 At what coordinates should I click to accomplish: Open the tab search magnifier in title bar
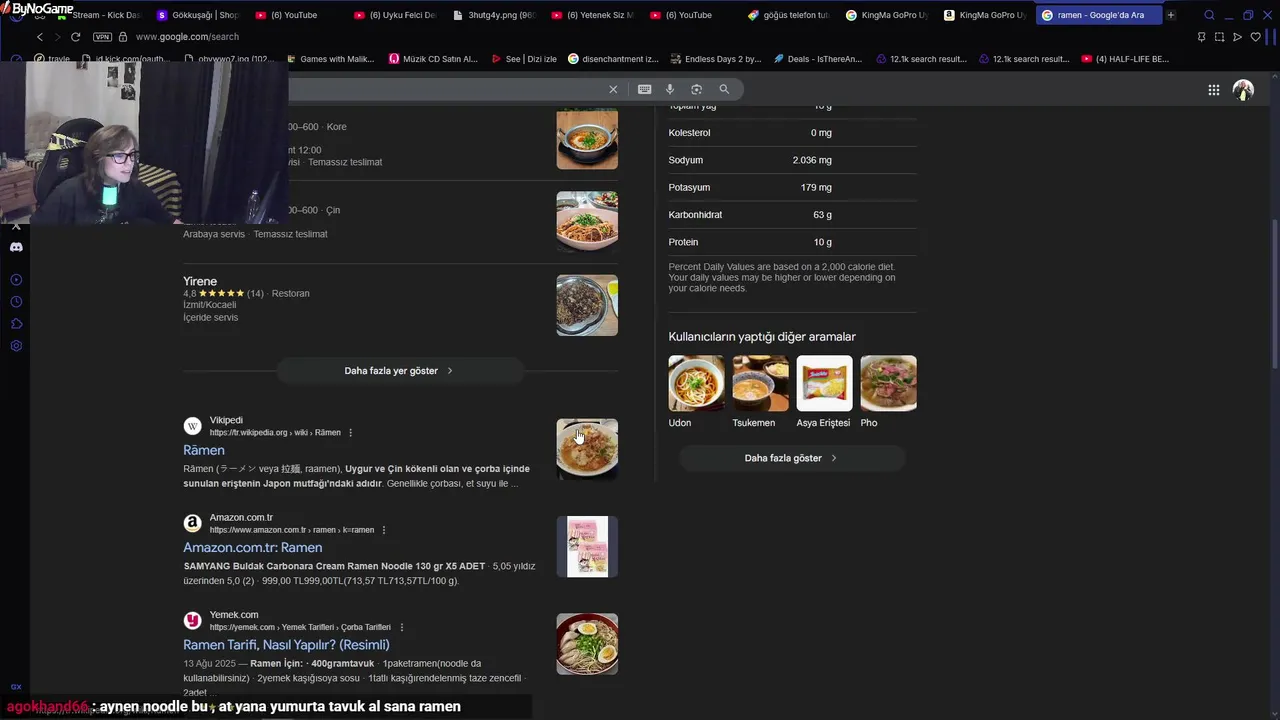1209,15
